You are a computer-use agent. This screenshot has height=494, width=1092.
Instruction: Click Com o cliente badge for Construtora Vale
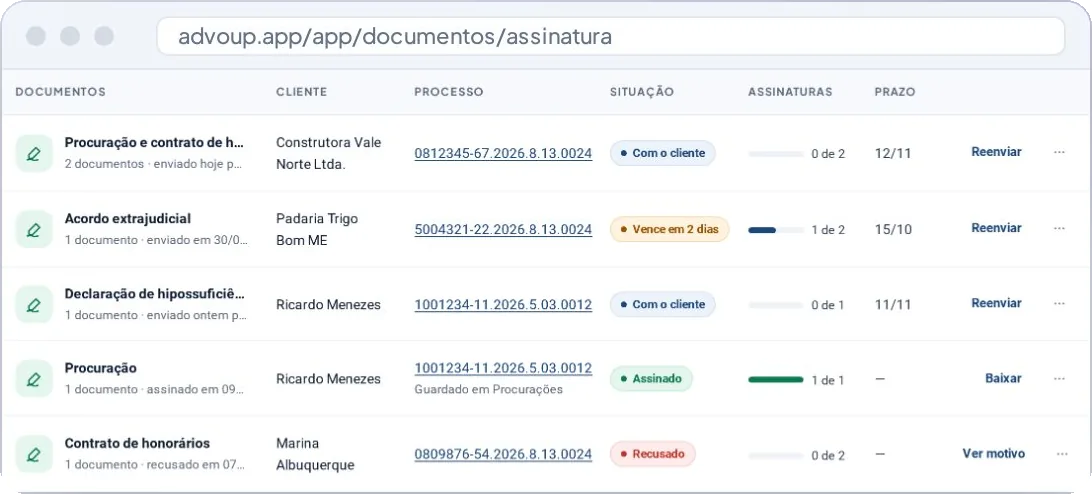(662, 153)
